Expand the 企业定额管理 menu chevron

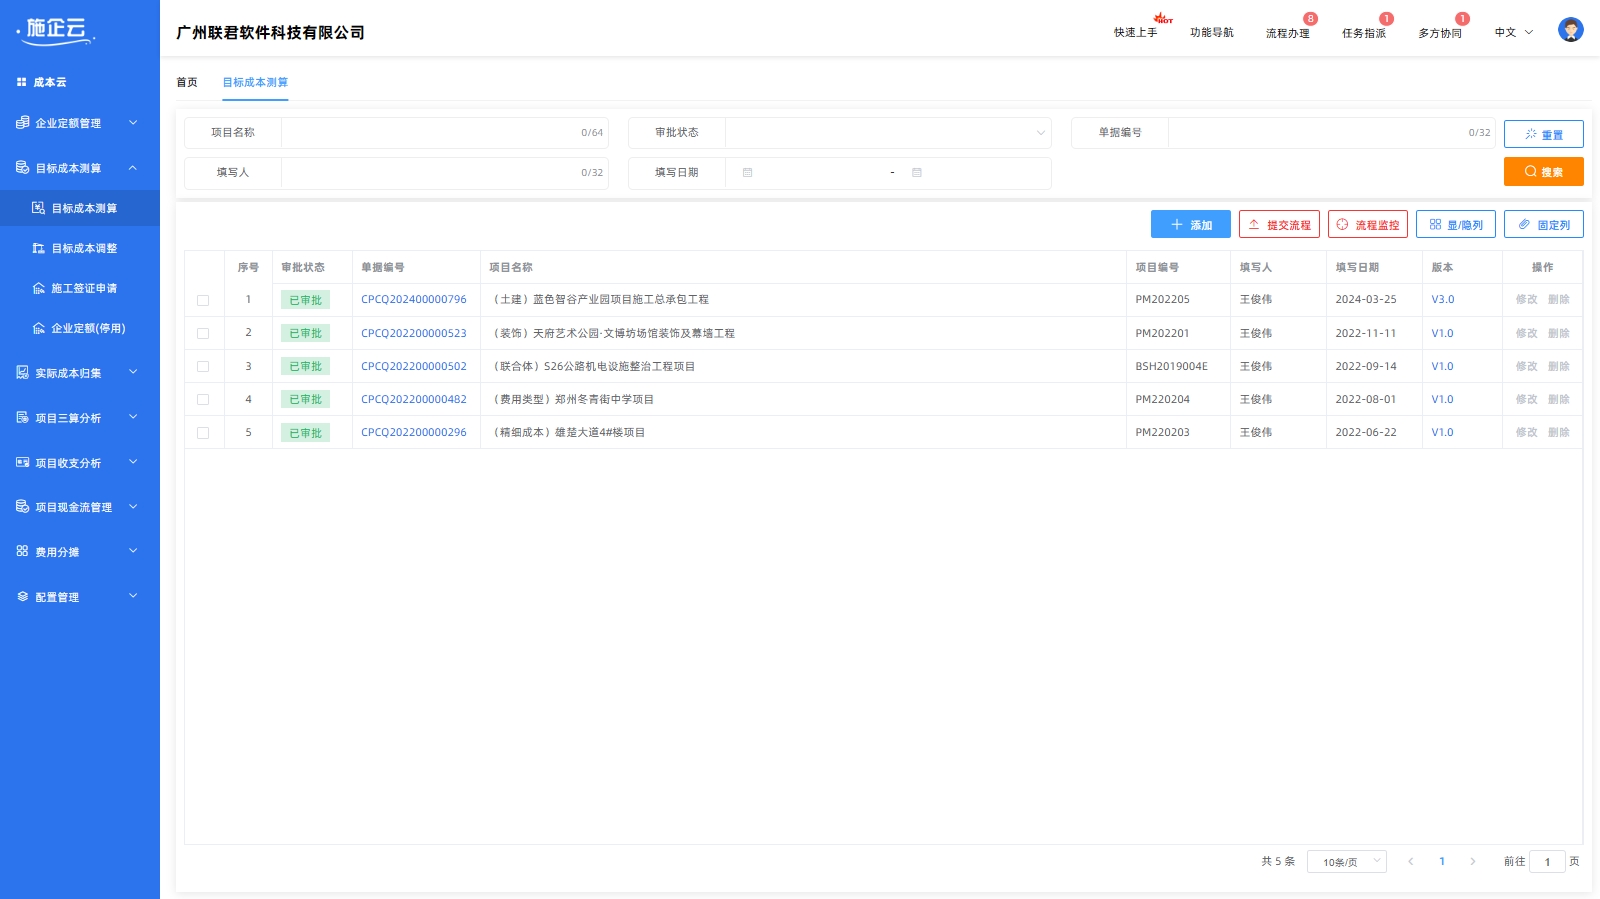pos(133,123)
